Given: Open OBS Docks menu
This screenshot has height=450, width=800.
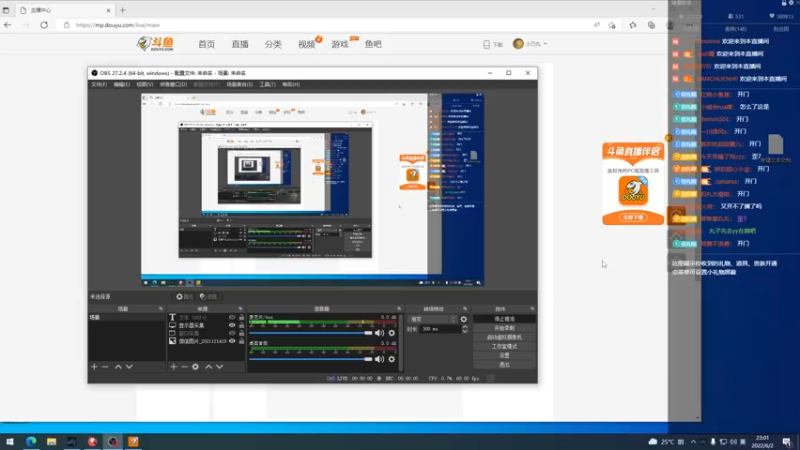Looking at the screenshot, I should 173,84.
